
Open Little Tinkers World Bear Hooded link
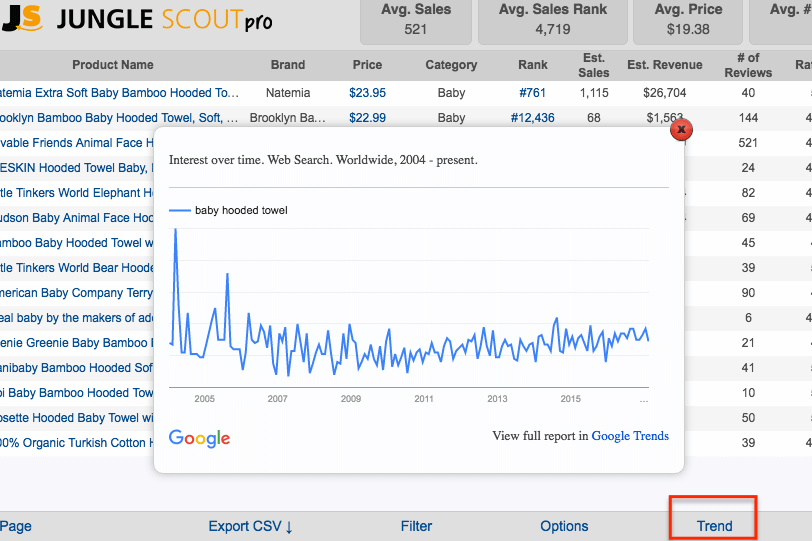(x=77, y=268)
